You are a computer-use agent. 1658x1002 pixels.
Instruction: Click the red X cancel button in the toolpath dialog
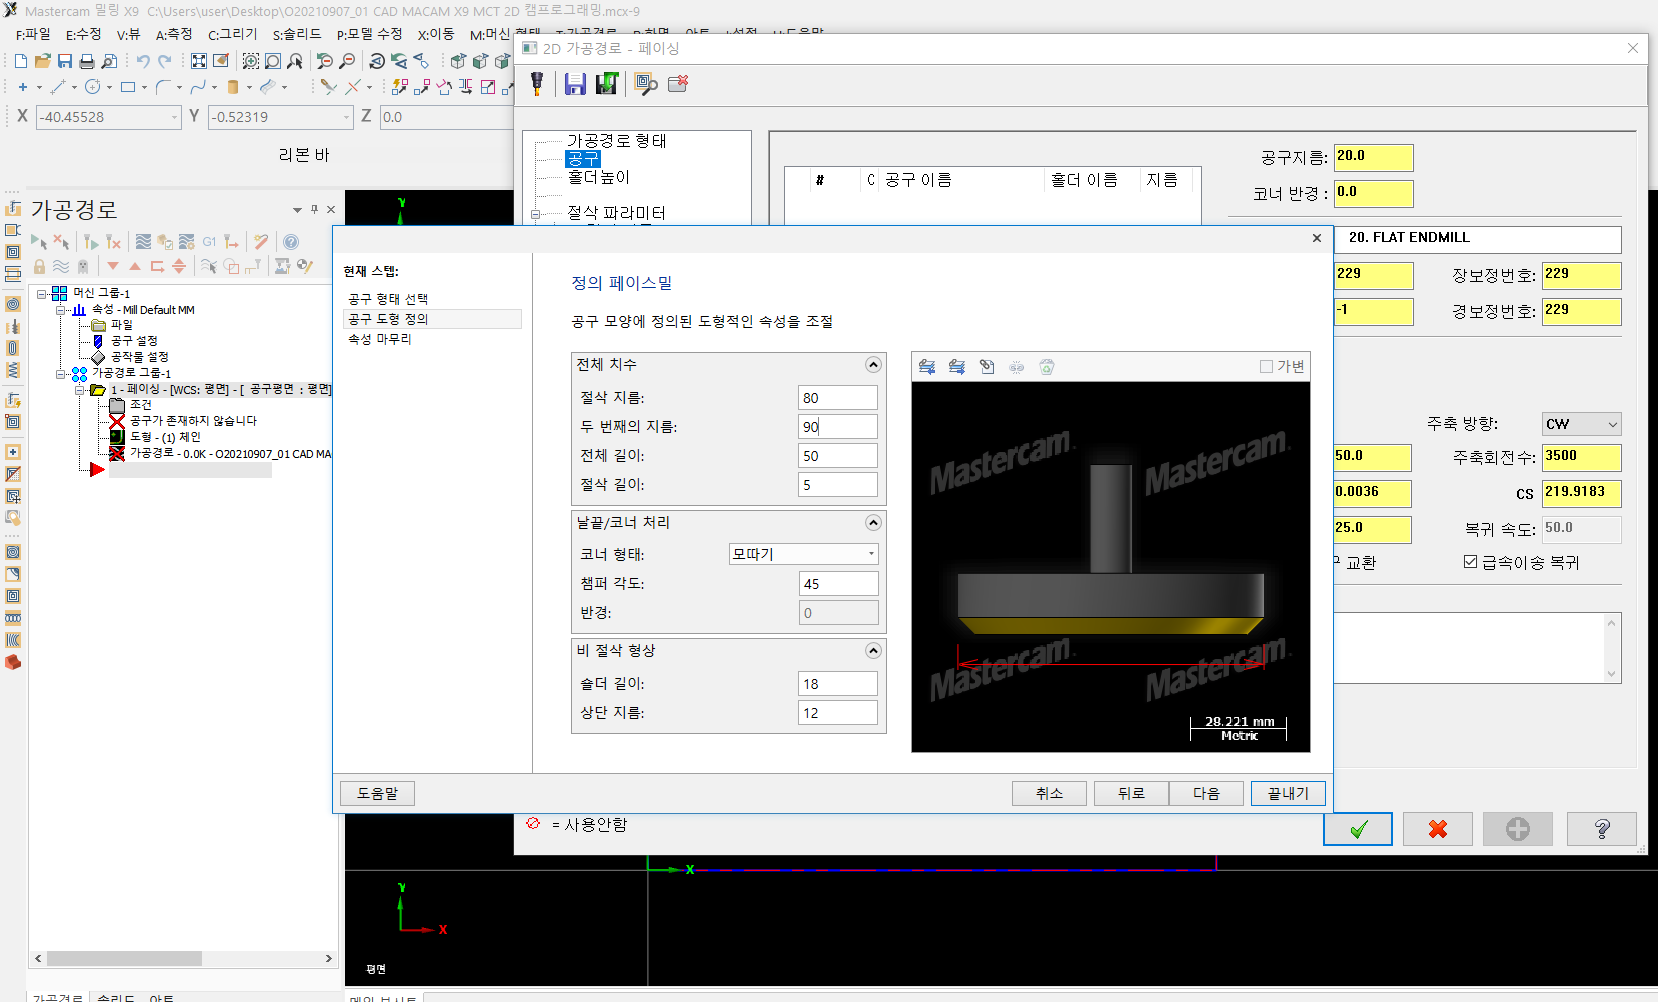tap(1438, 829)
